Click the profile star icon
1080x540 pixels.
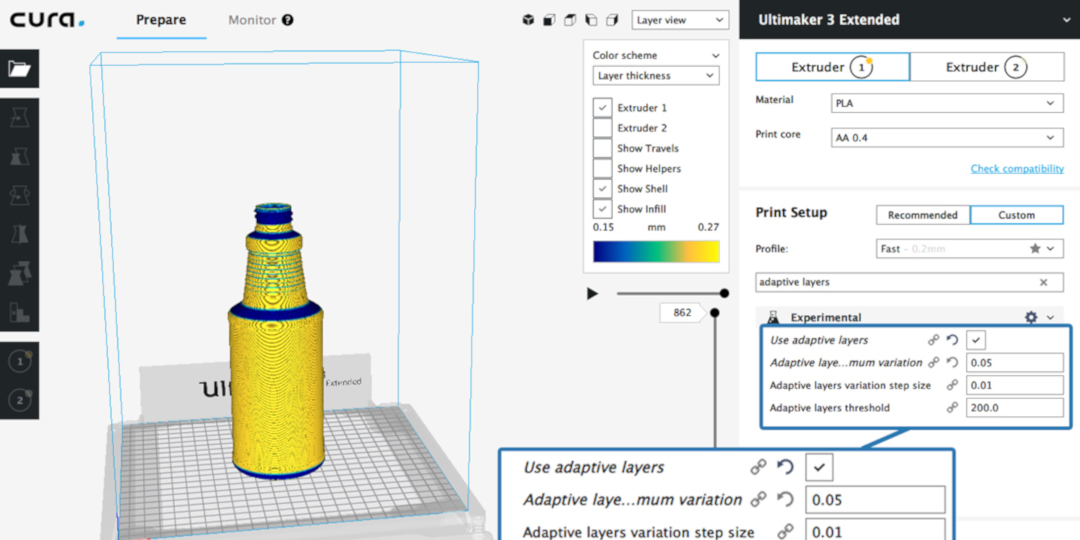coord(1035,249)
